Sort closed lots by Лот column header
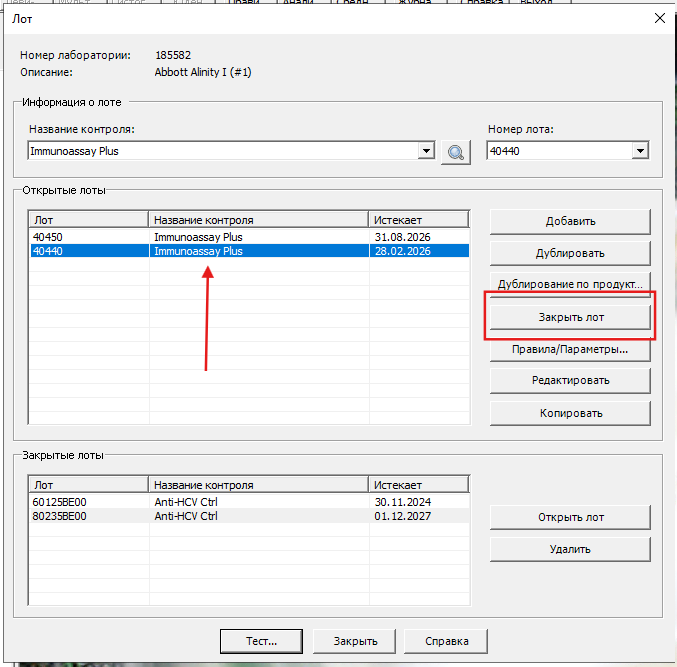The width and height of the screenshot is (677, 667). coord(88,485)
